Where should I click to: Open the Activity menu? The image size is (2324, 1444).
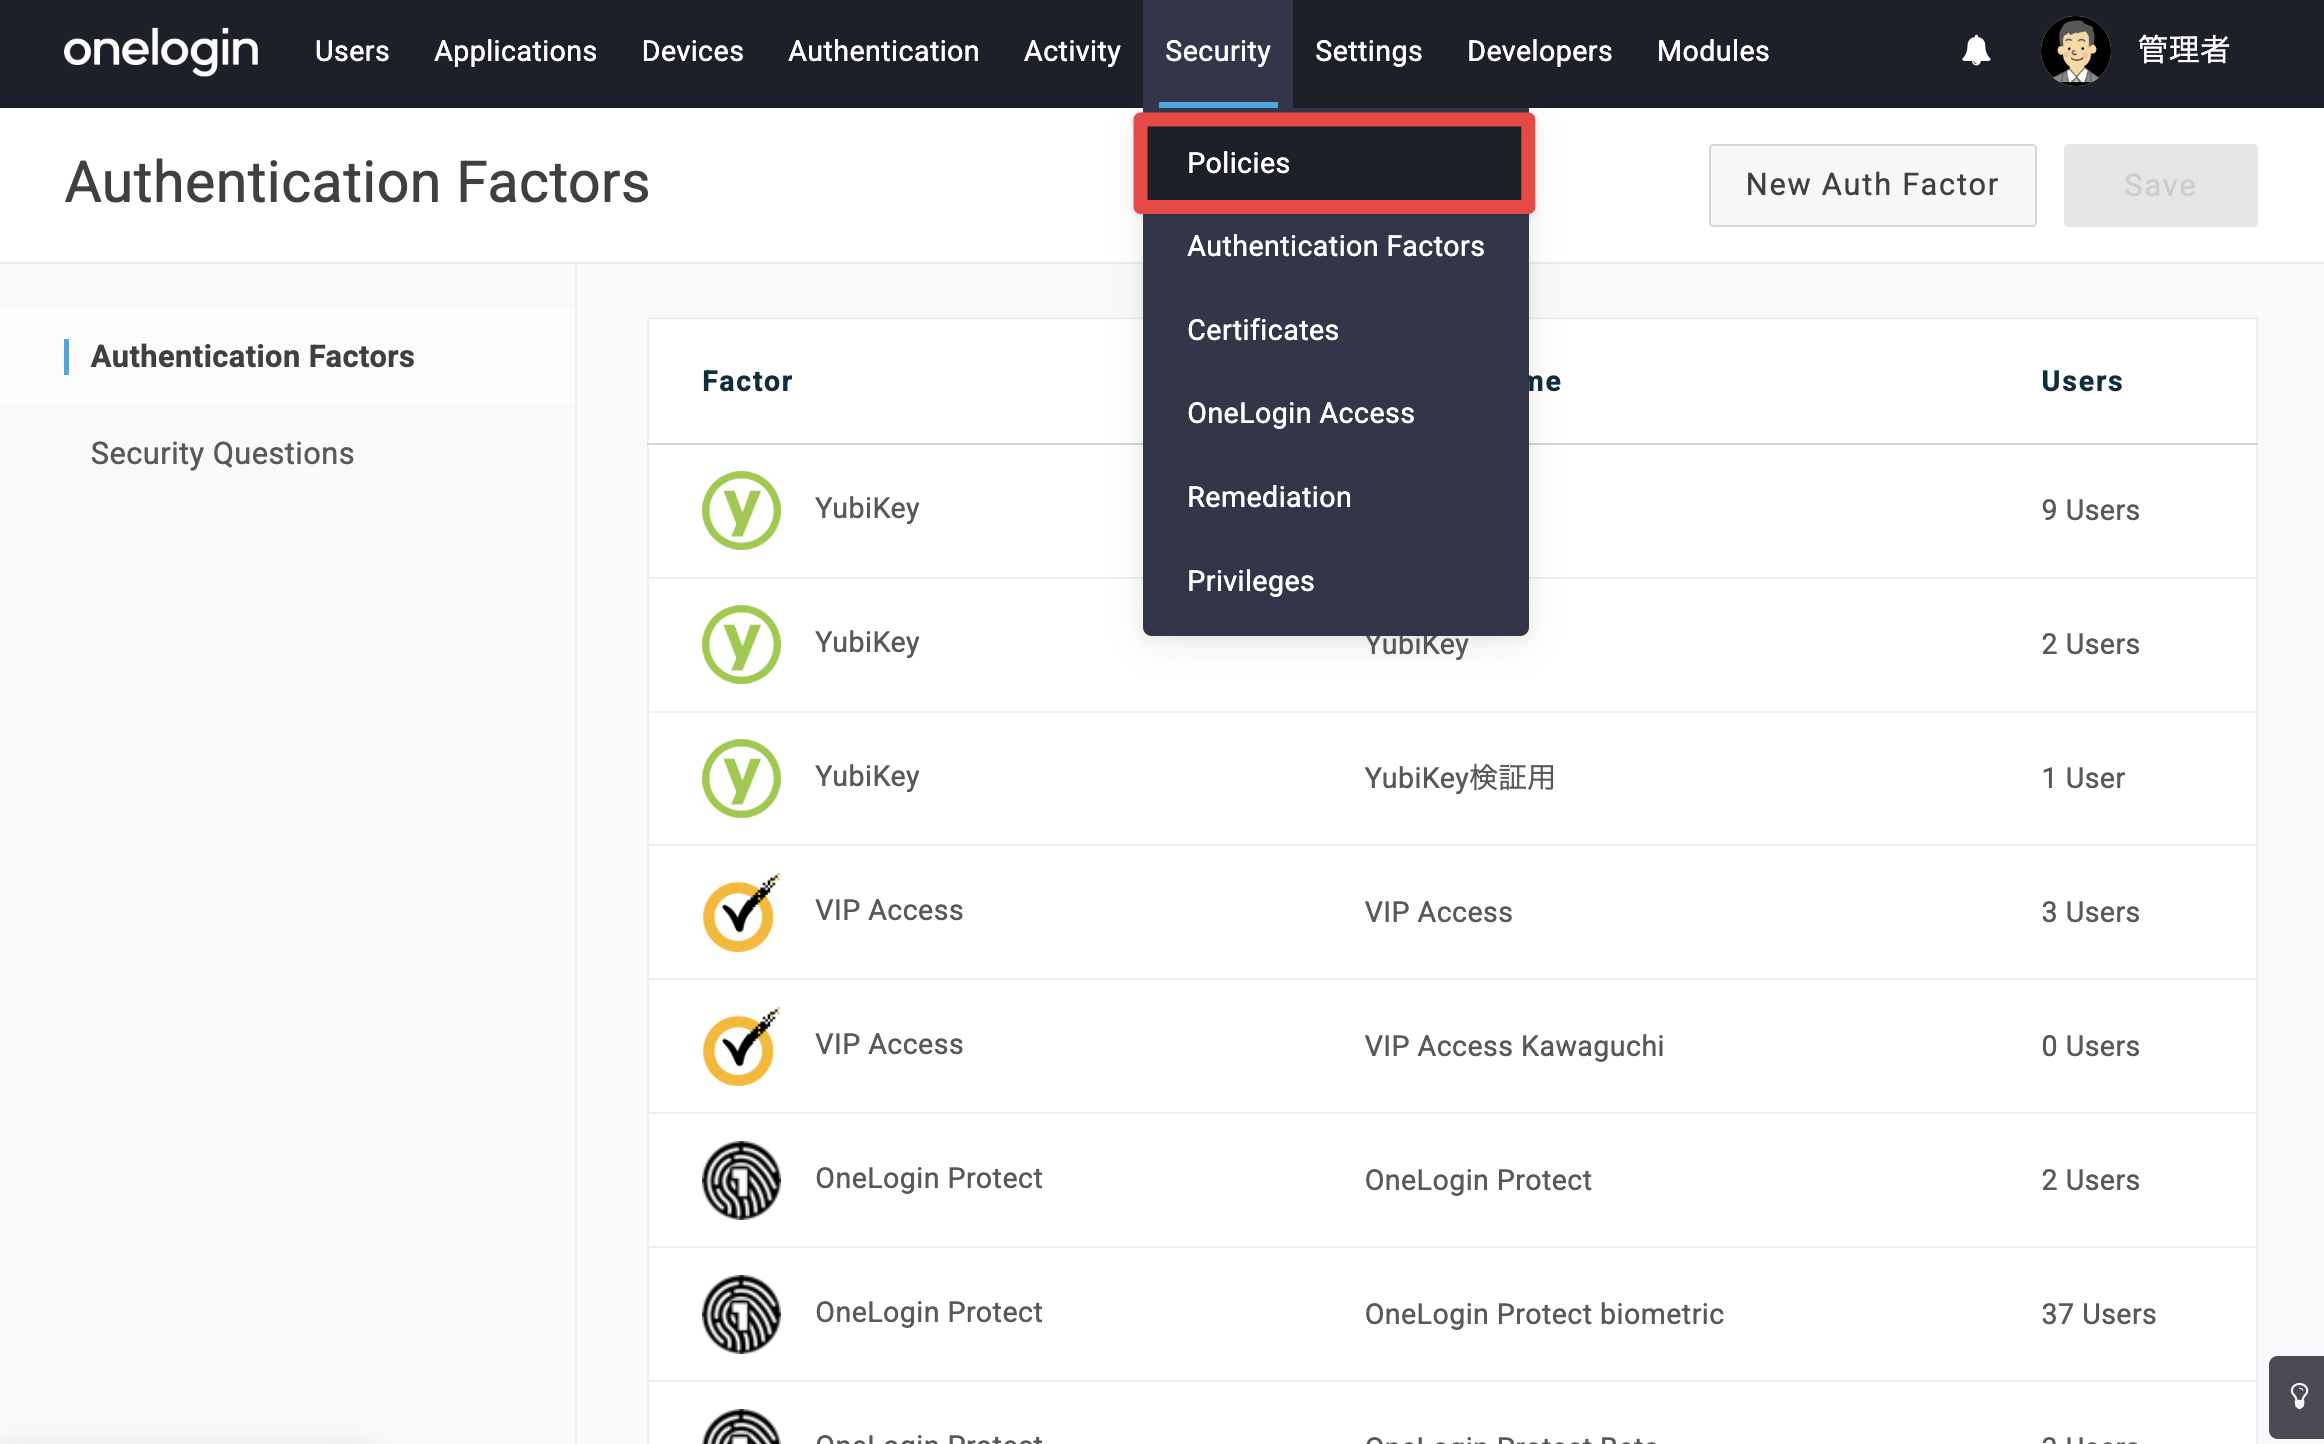pos(1072,51)
